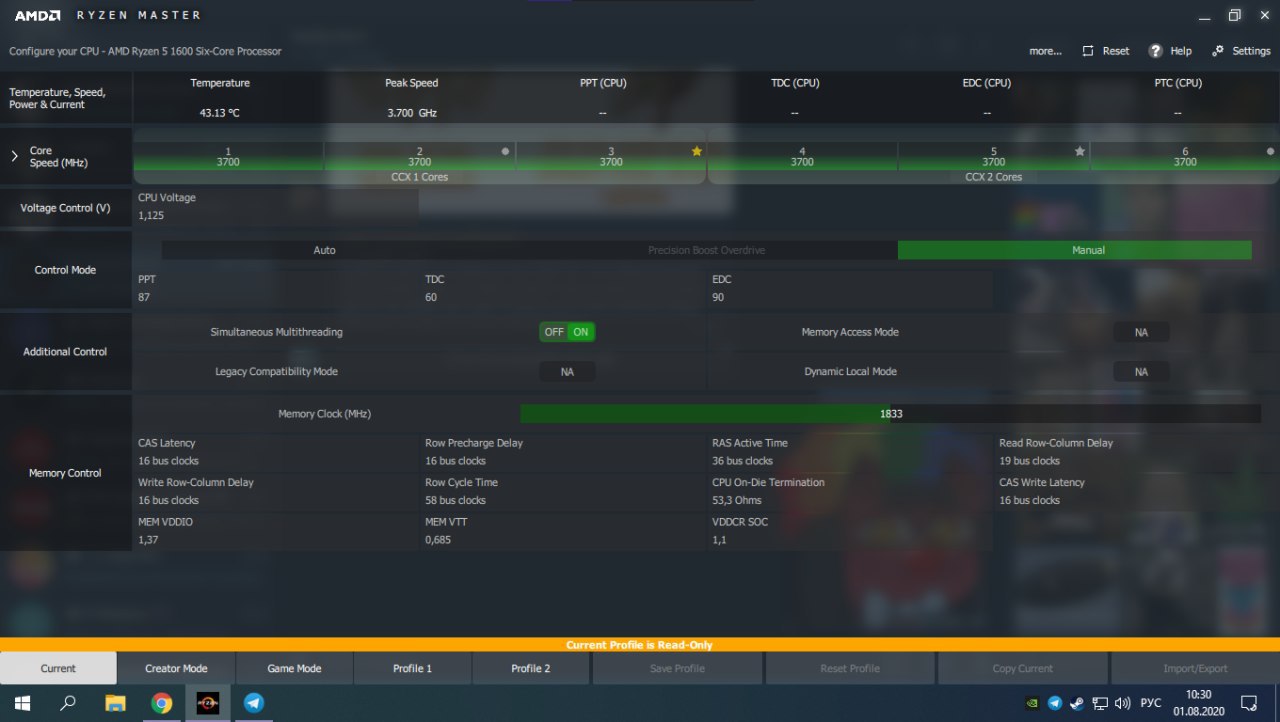Click CPU On-Die Termination 53,3 Ohms
1280x722 pixels.
click(737, 500)
